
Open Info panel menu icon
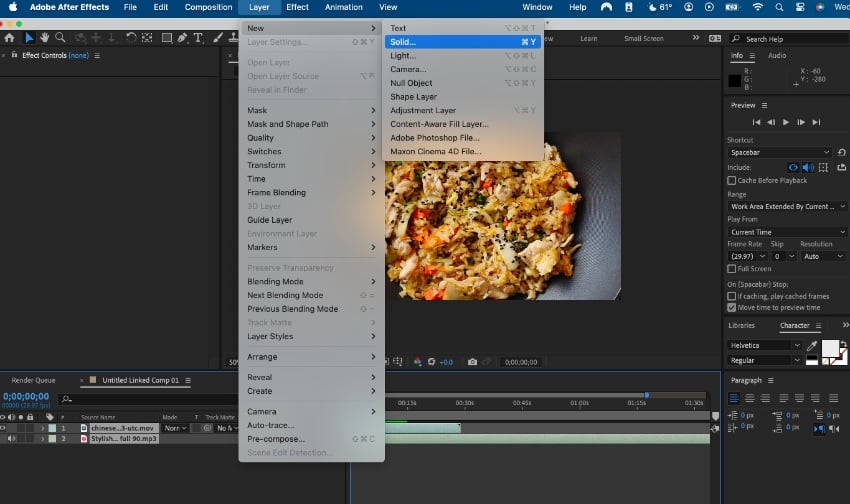coord(752,56)
